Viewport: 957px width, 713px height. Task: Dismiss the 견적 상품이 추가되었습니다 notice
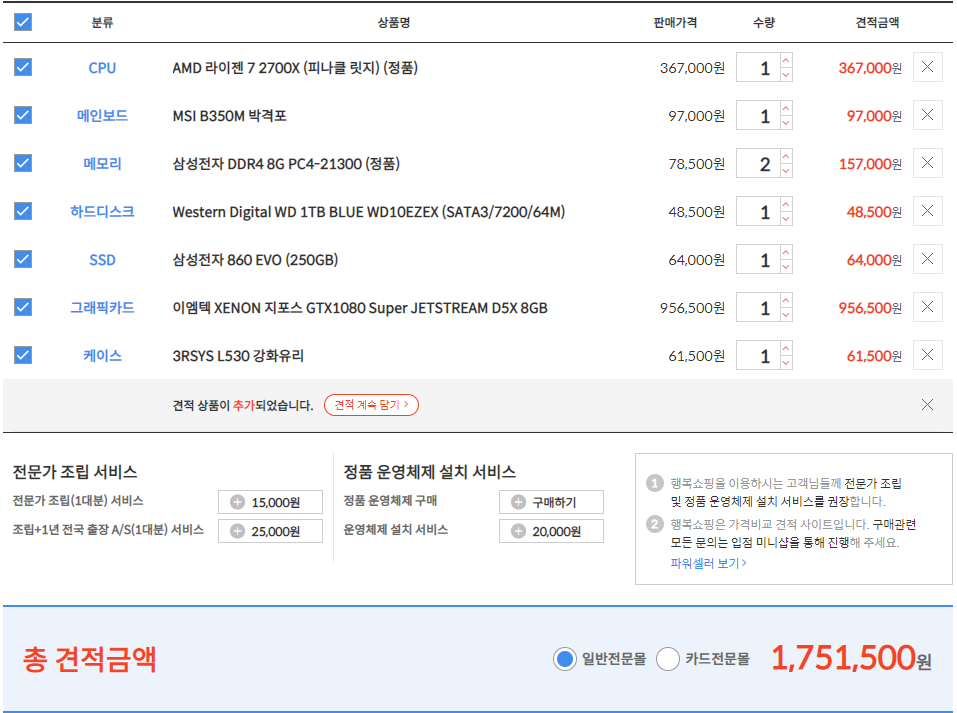pyautogui.click(x=927, y=405)
